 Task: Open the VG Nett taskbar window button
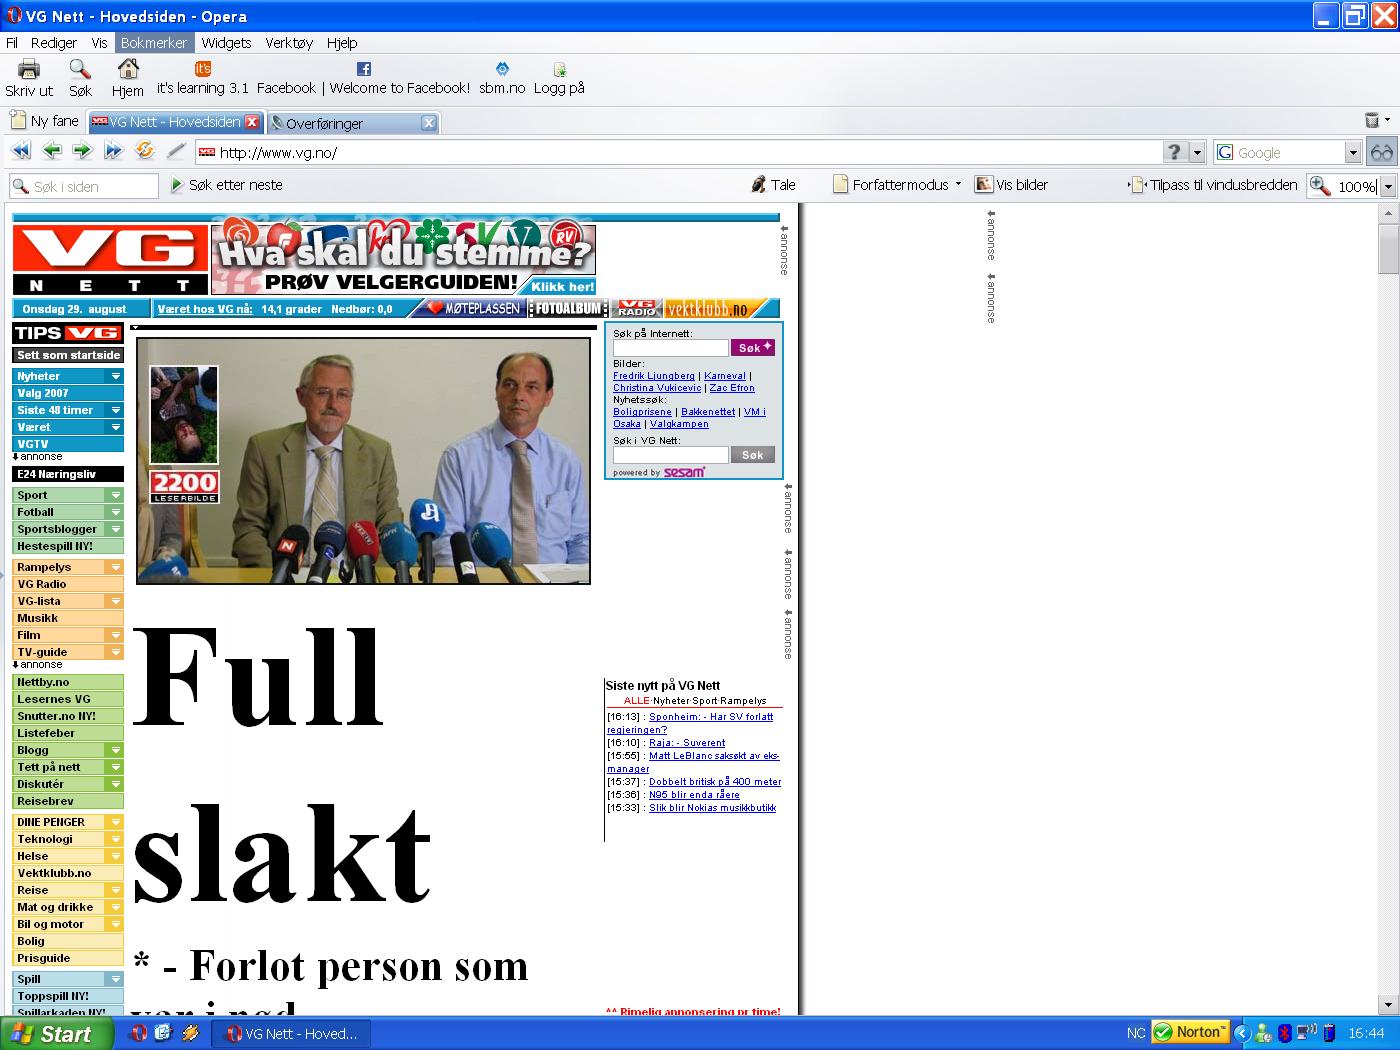click(292, 1034)
